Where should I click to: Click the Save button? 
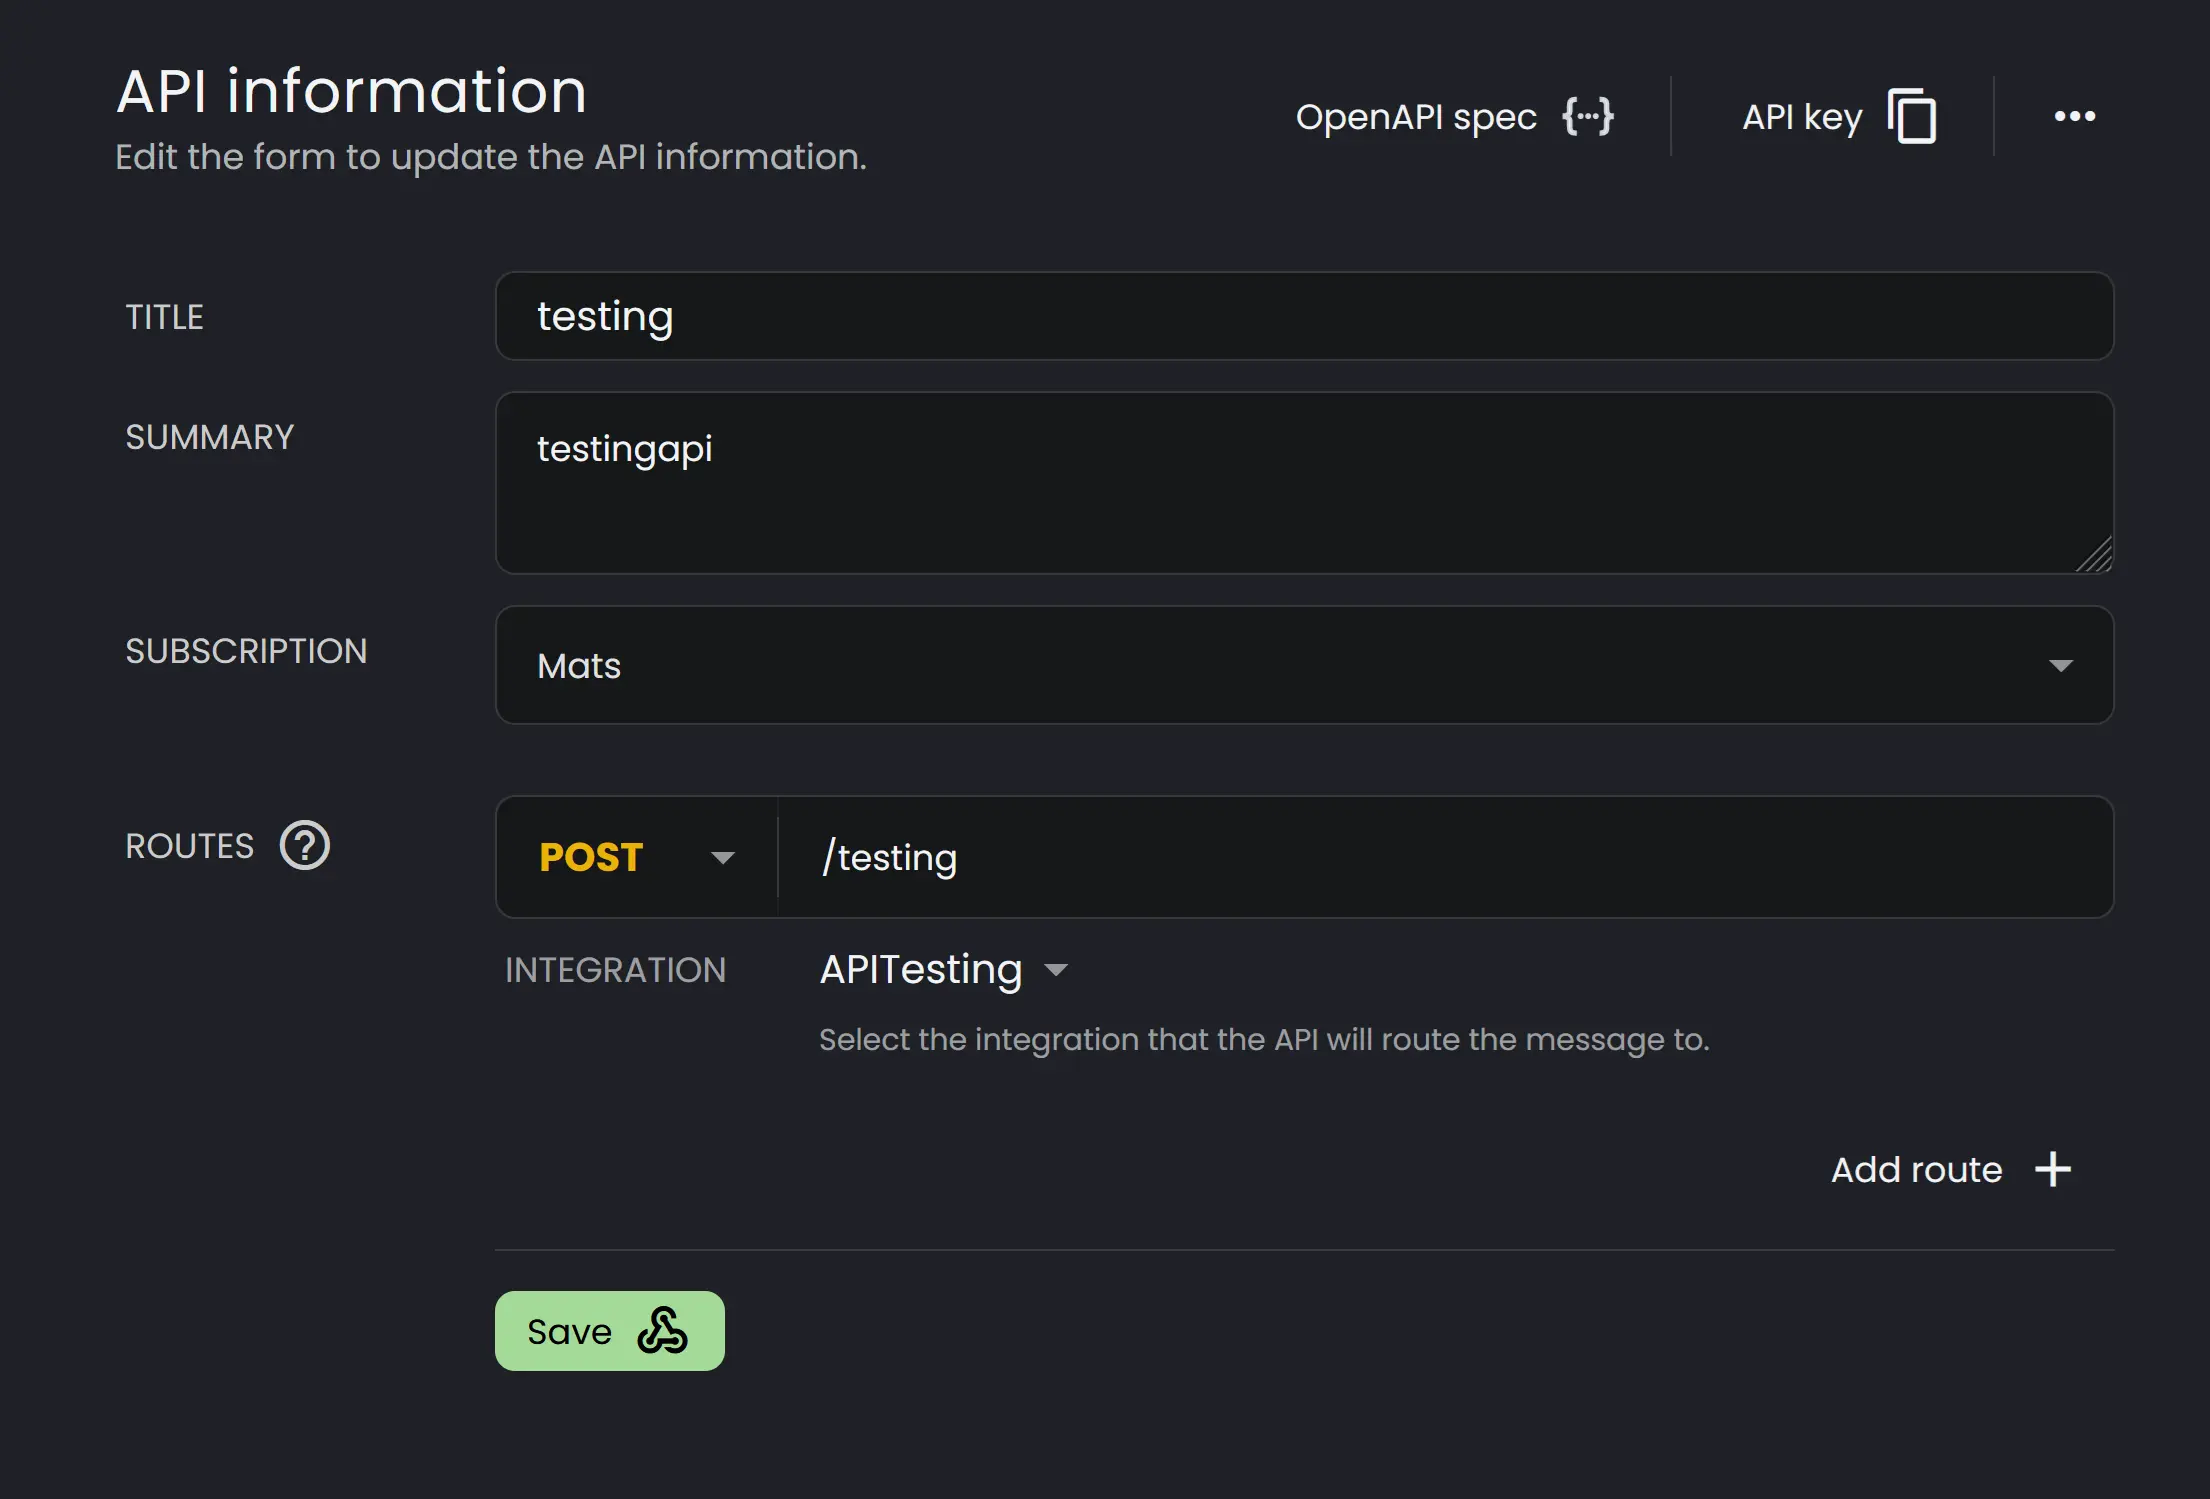(609, 1330)
